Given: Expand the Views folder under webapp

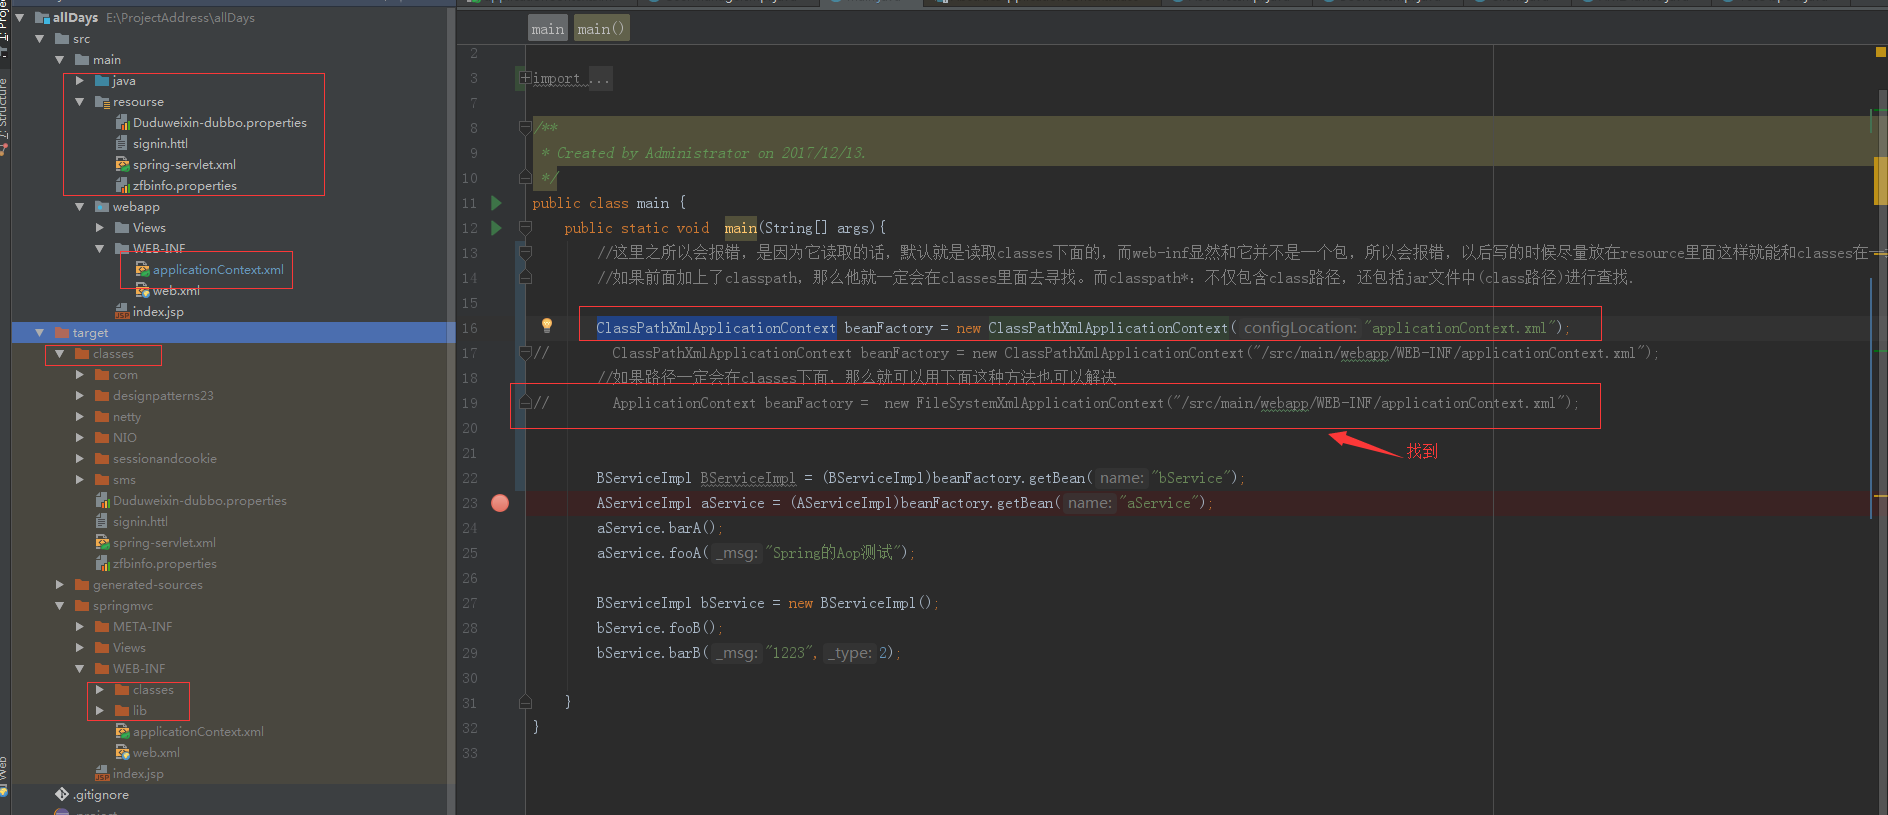Looking at the screenshot, I should [x=99, y=227].
